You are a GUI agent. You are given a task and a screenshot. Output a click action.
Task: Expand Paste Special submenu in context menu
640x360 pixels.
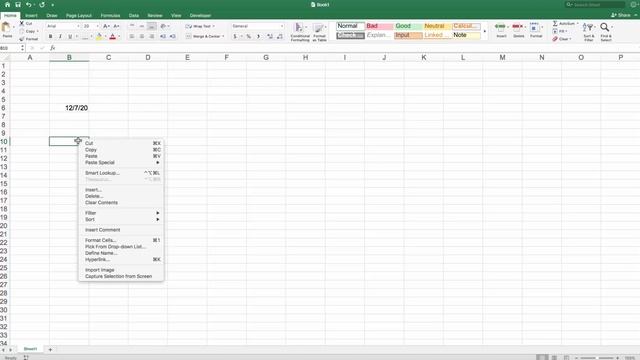122,162
